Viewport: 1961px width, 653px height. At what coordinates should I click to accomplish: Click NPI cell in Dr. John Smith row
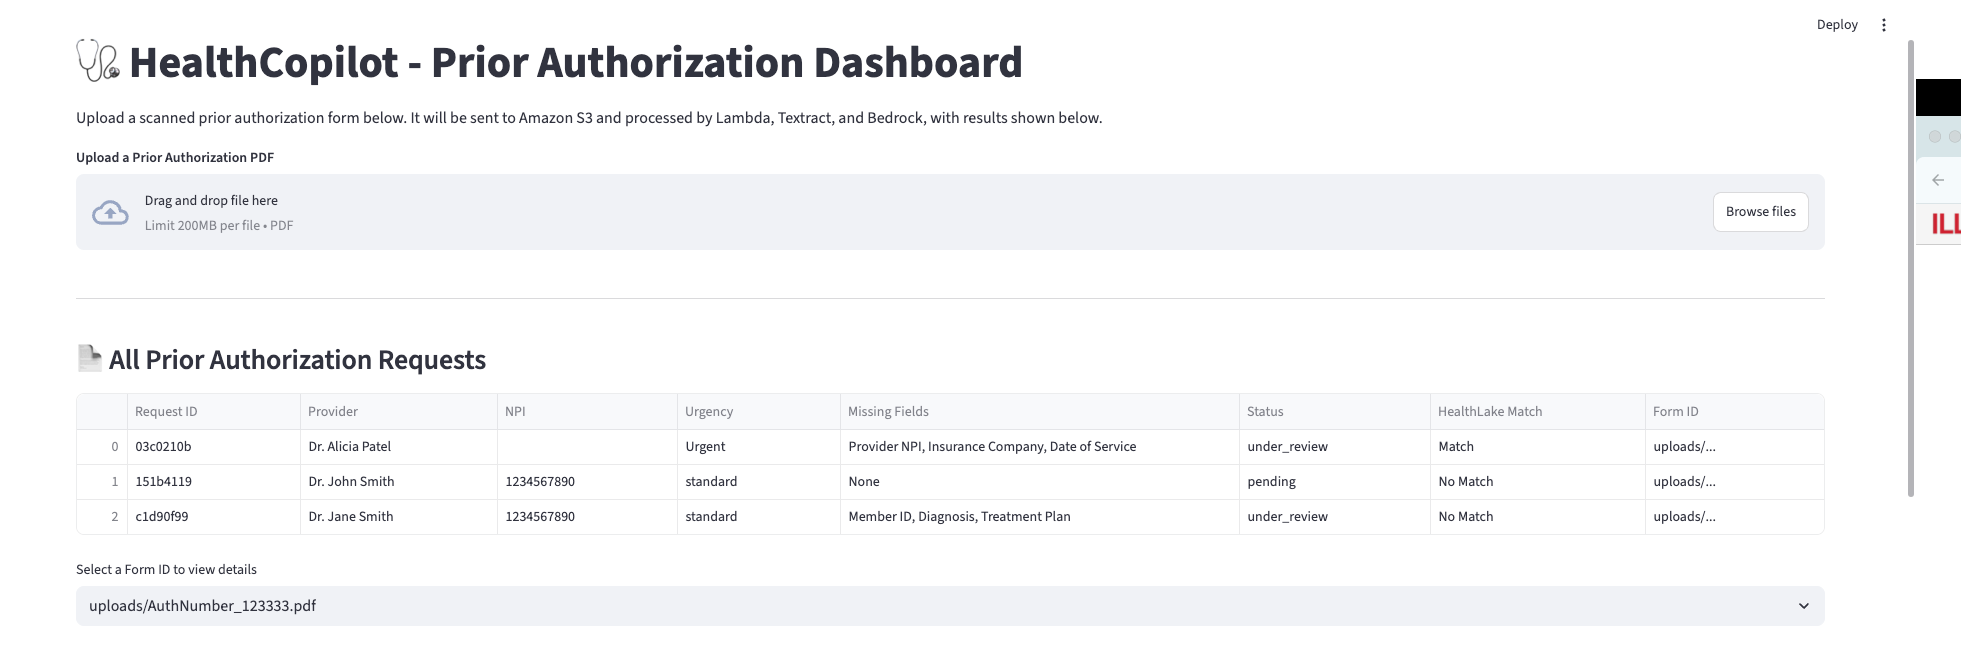pyautogui.click(x=587, y=482)
